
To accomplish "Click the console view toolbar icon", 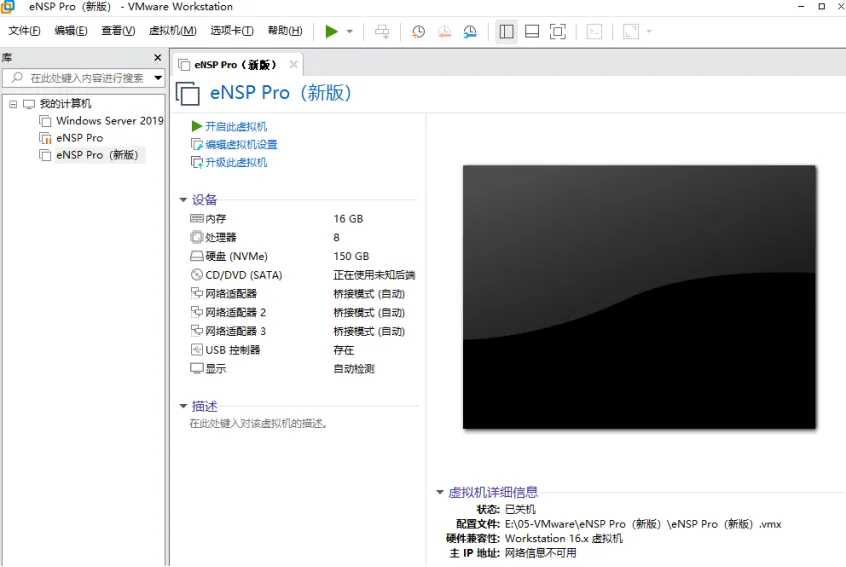I will tap(594, 31).
